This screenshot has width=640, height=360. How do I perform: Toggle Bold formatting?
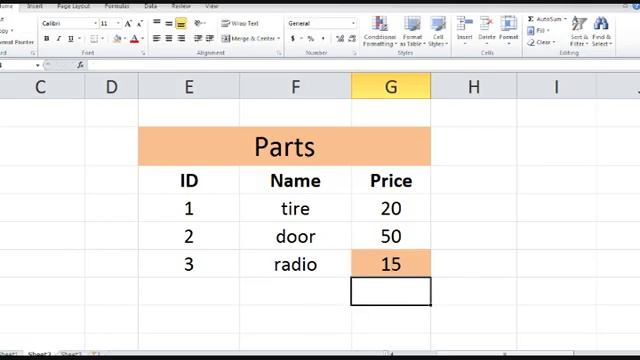pos(47,39)
